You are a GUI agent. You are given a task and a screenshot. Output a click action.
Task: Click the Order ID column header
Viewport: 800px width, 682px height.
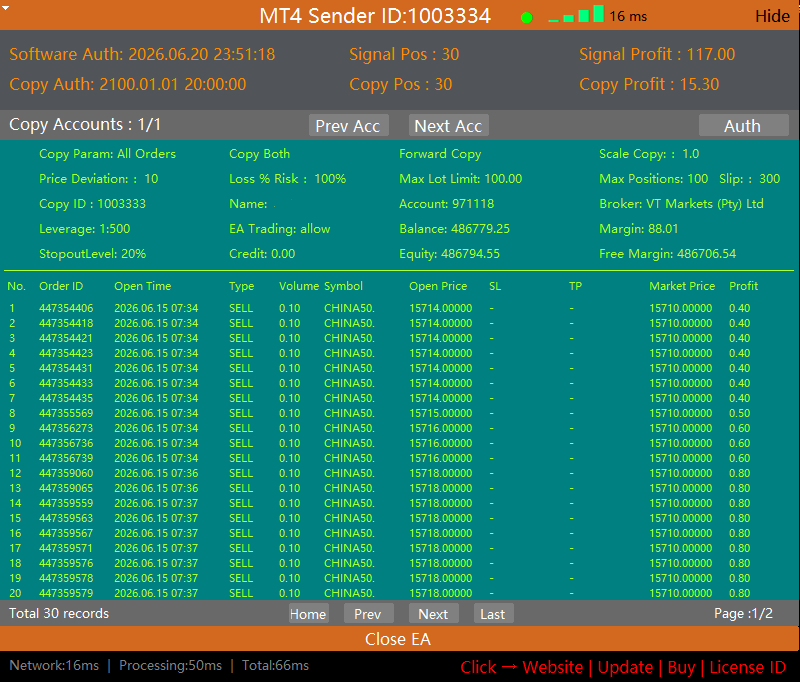(61, 286)
